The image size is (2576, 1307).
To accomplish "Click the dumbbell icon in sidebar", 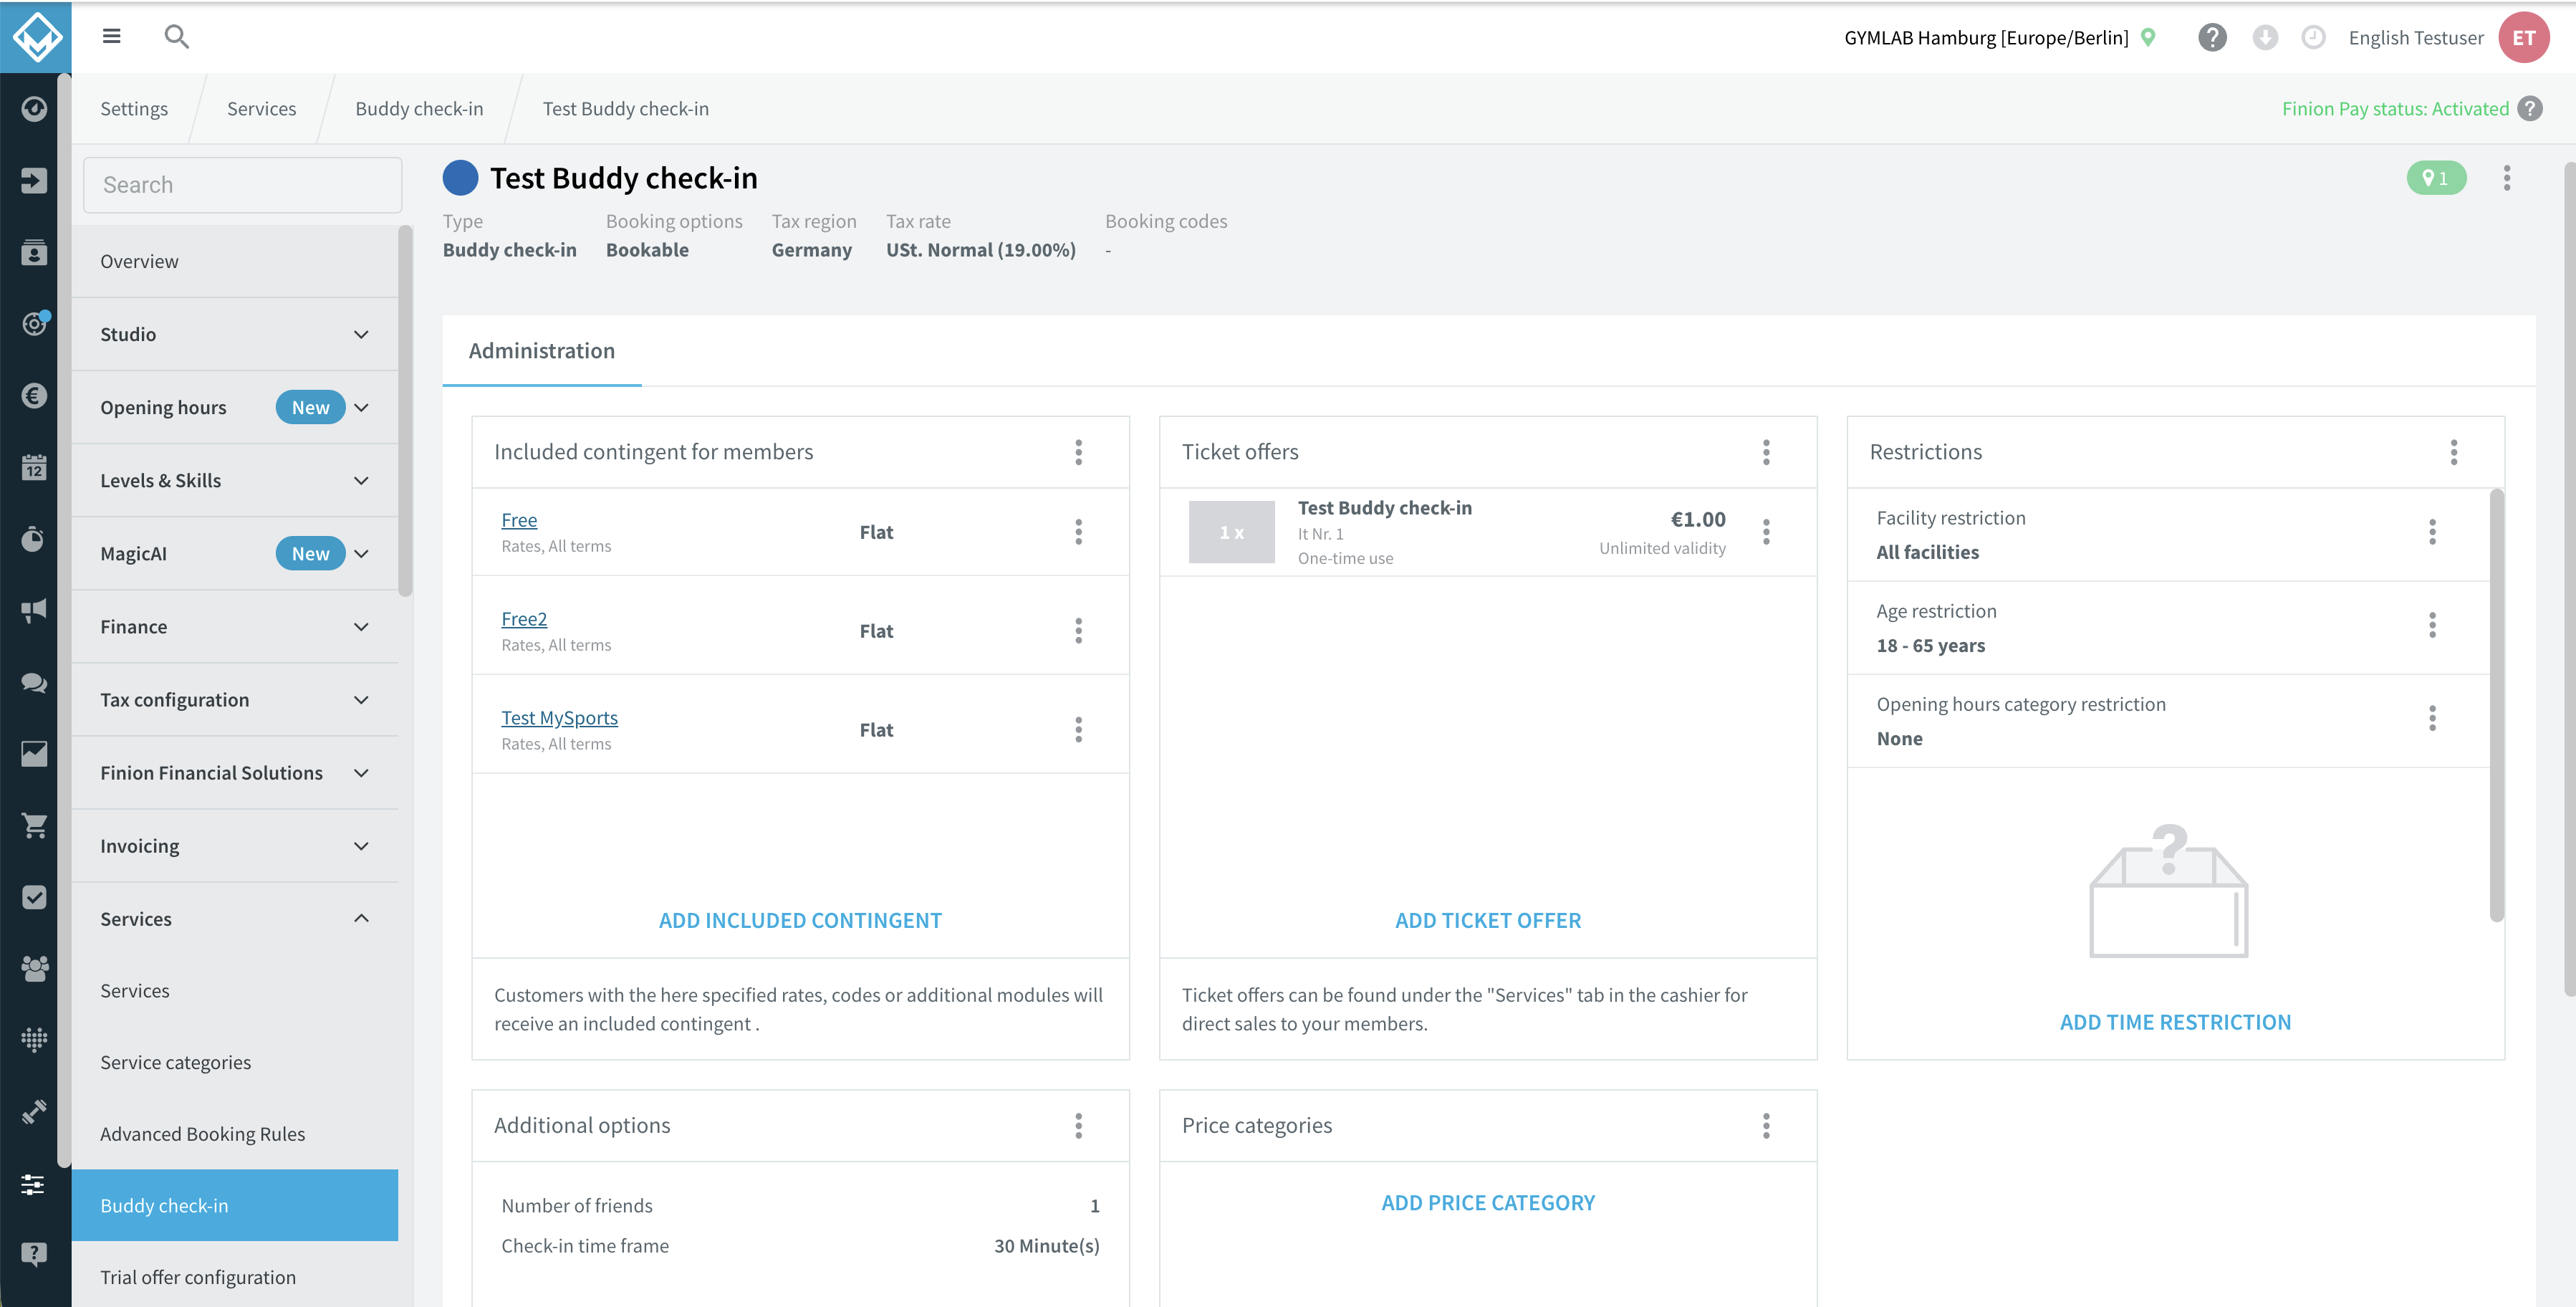I will 34,1112.
